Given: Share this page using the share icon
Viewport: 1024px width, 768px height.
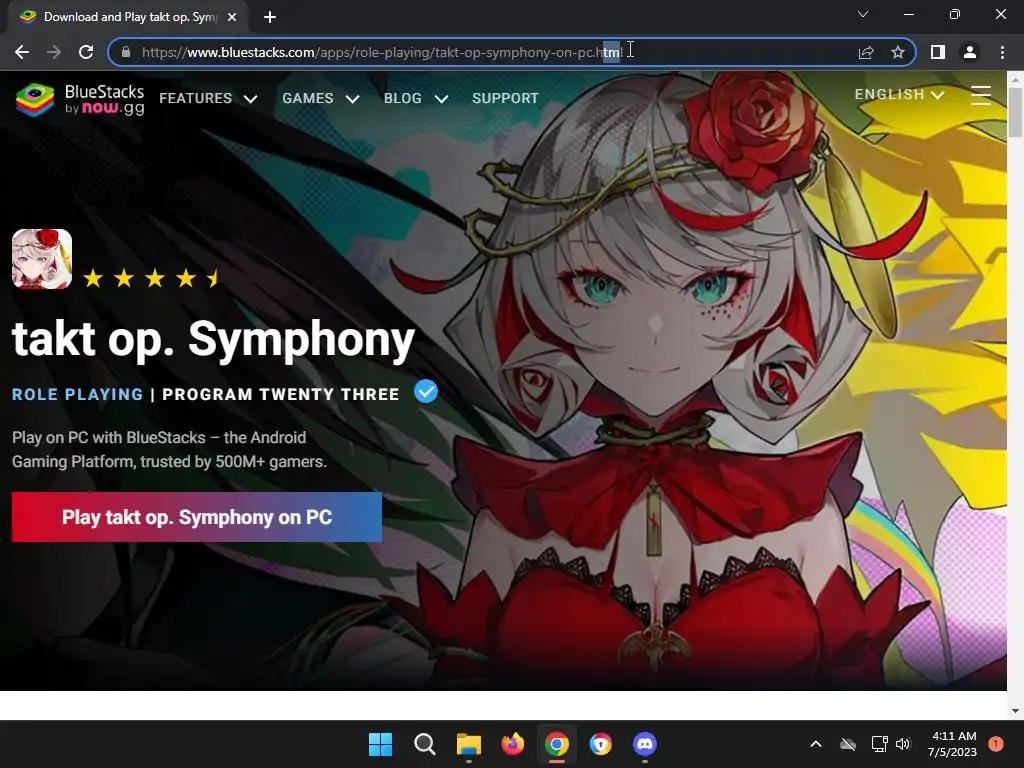Looking at the screenshot, I should [866, 52].
